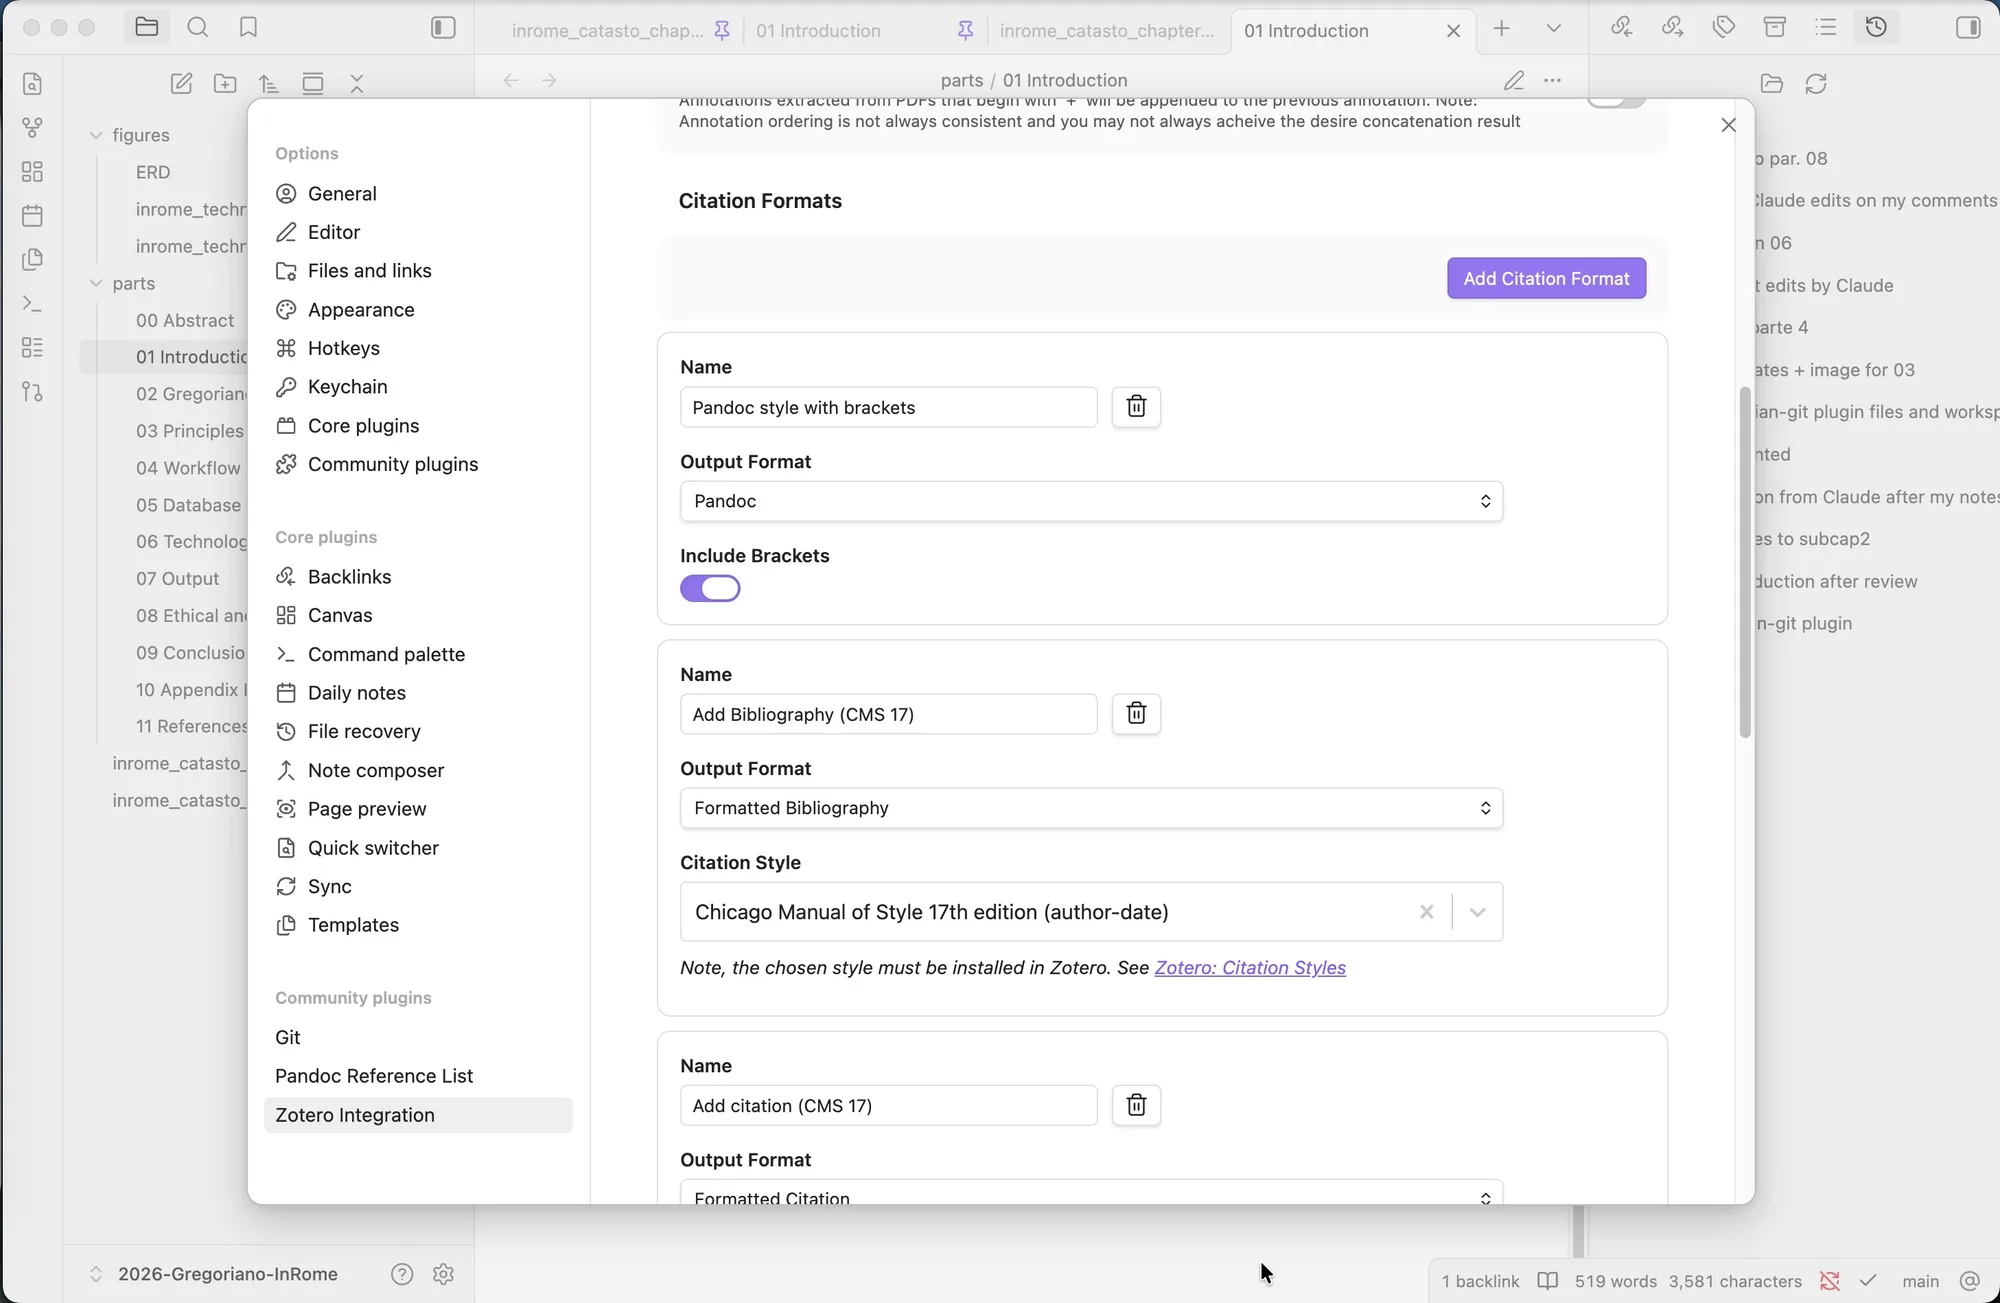Open Pandoc output format dropdown
2000x1303 pixels.
1091,501
